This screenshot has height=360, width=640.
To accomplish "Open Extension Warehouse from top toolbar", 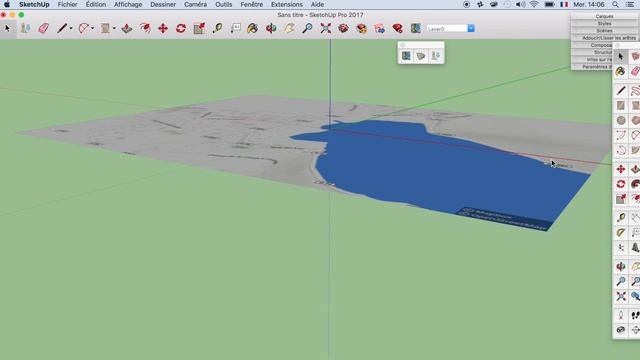I will (x=362, y=28).
